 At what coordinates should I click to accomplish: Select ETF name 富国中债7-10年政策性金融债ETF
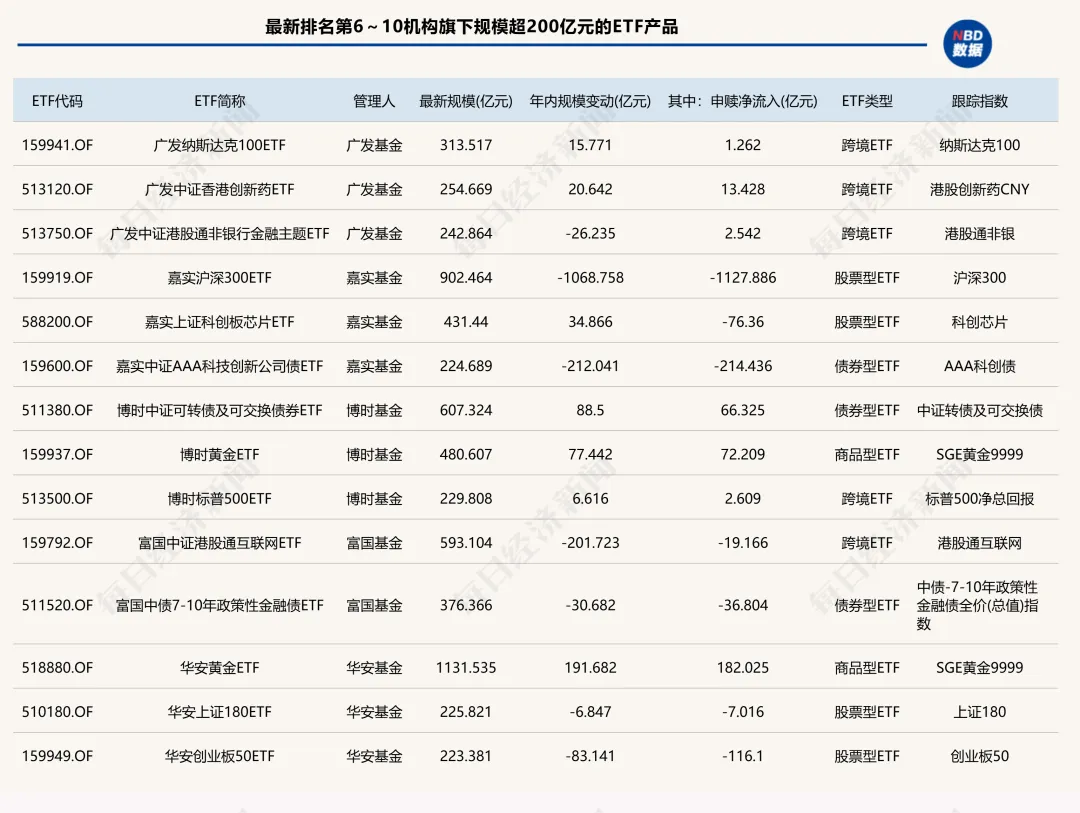click(x=220, y=605)
